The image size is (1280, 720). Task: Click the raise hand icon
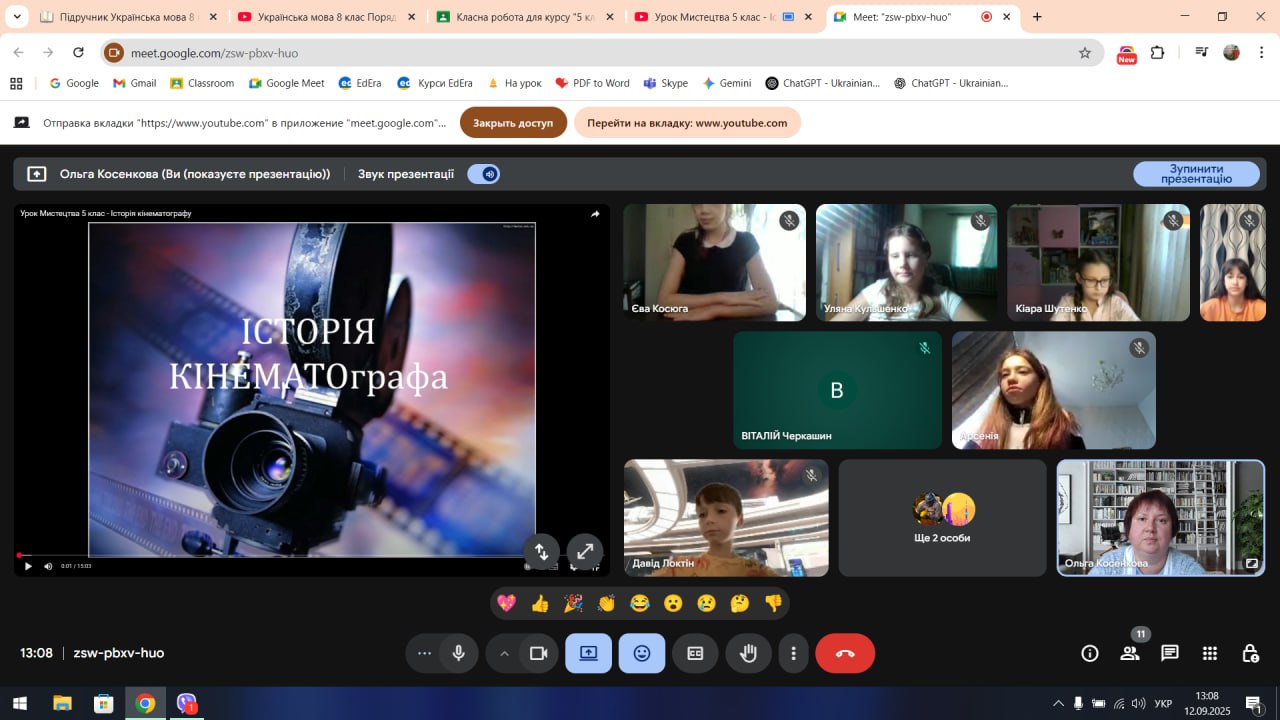748,653
